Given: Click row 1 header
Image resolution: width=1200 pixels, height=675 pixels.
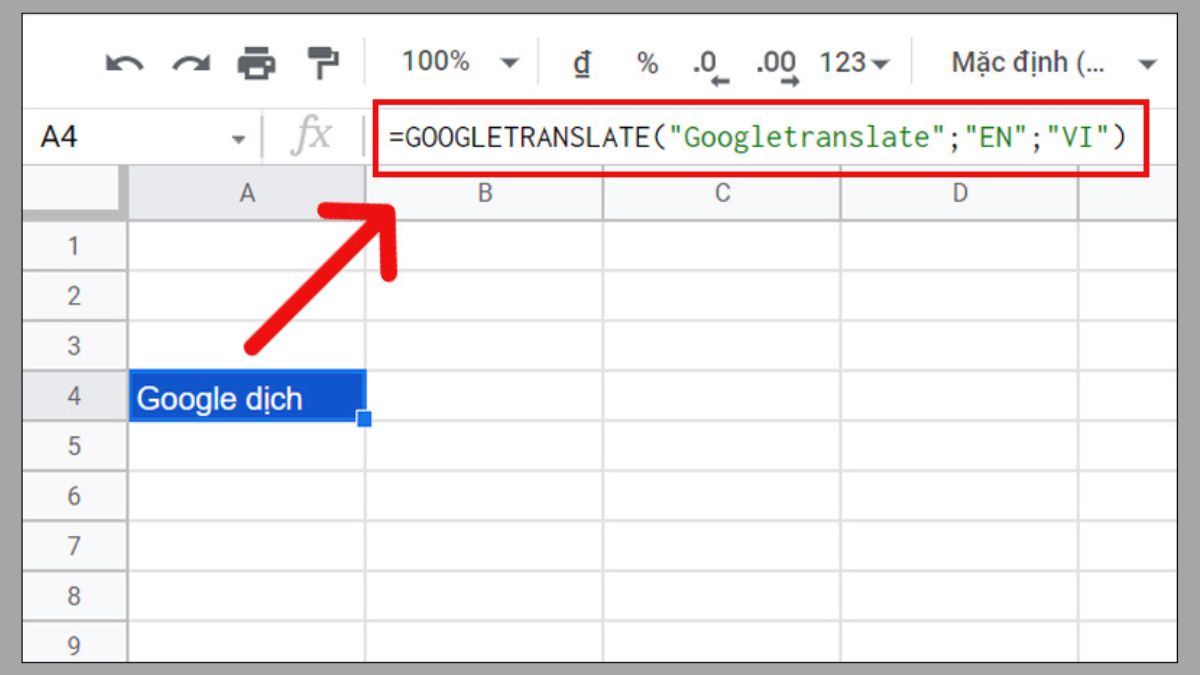Looking at the screenshot, I should (74, 245).
